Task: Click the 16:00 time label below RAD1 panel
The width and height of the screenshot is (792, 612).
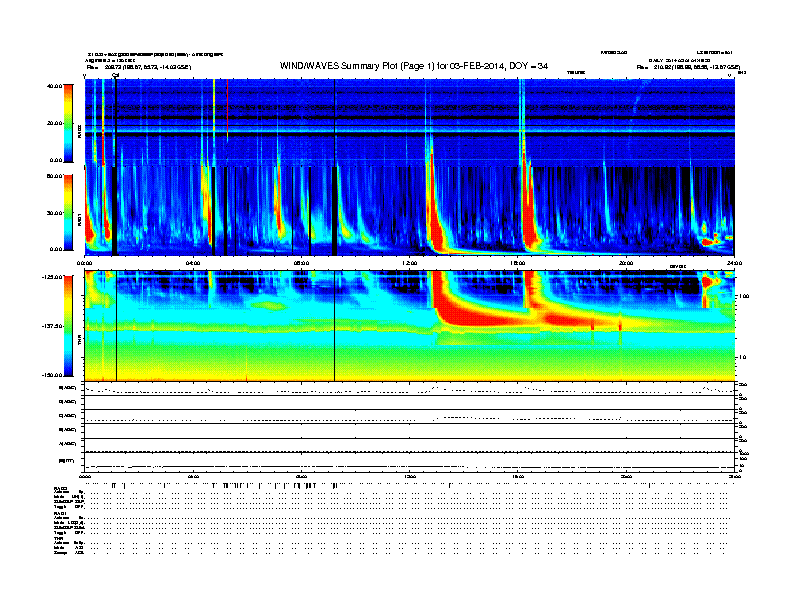Action: [518, 263]
